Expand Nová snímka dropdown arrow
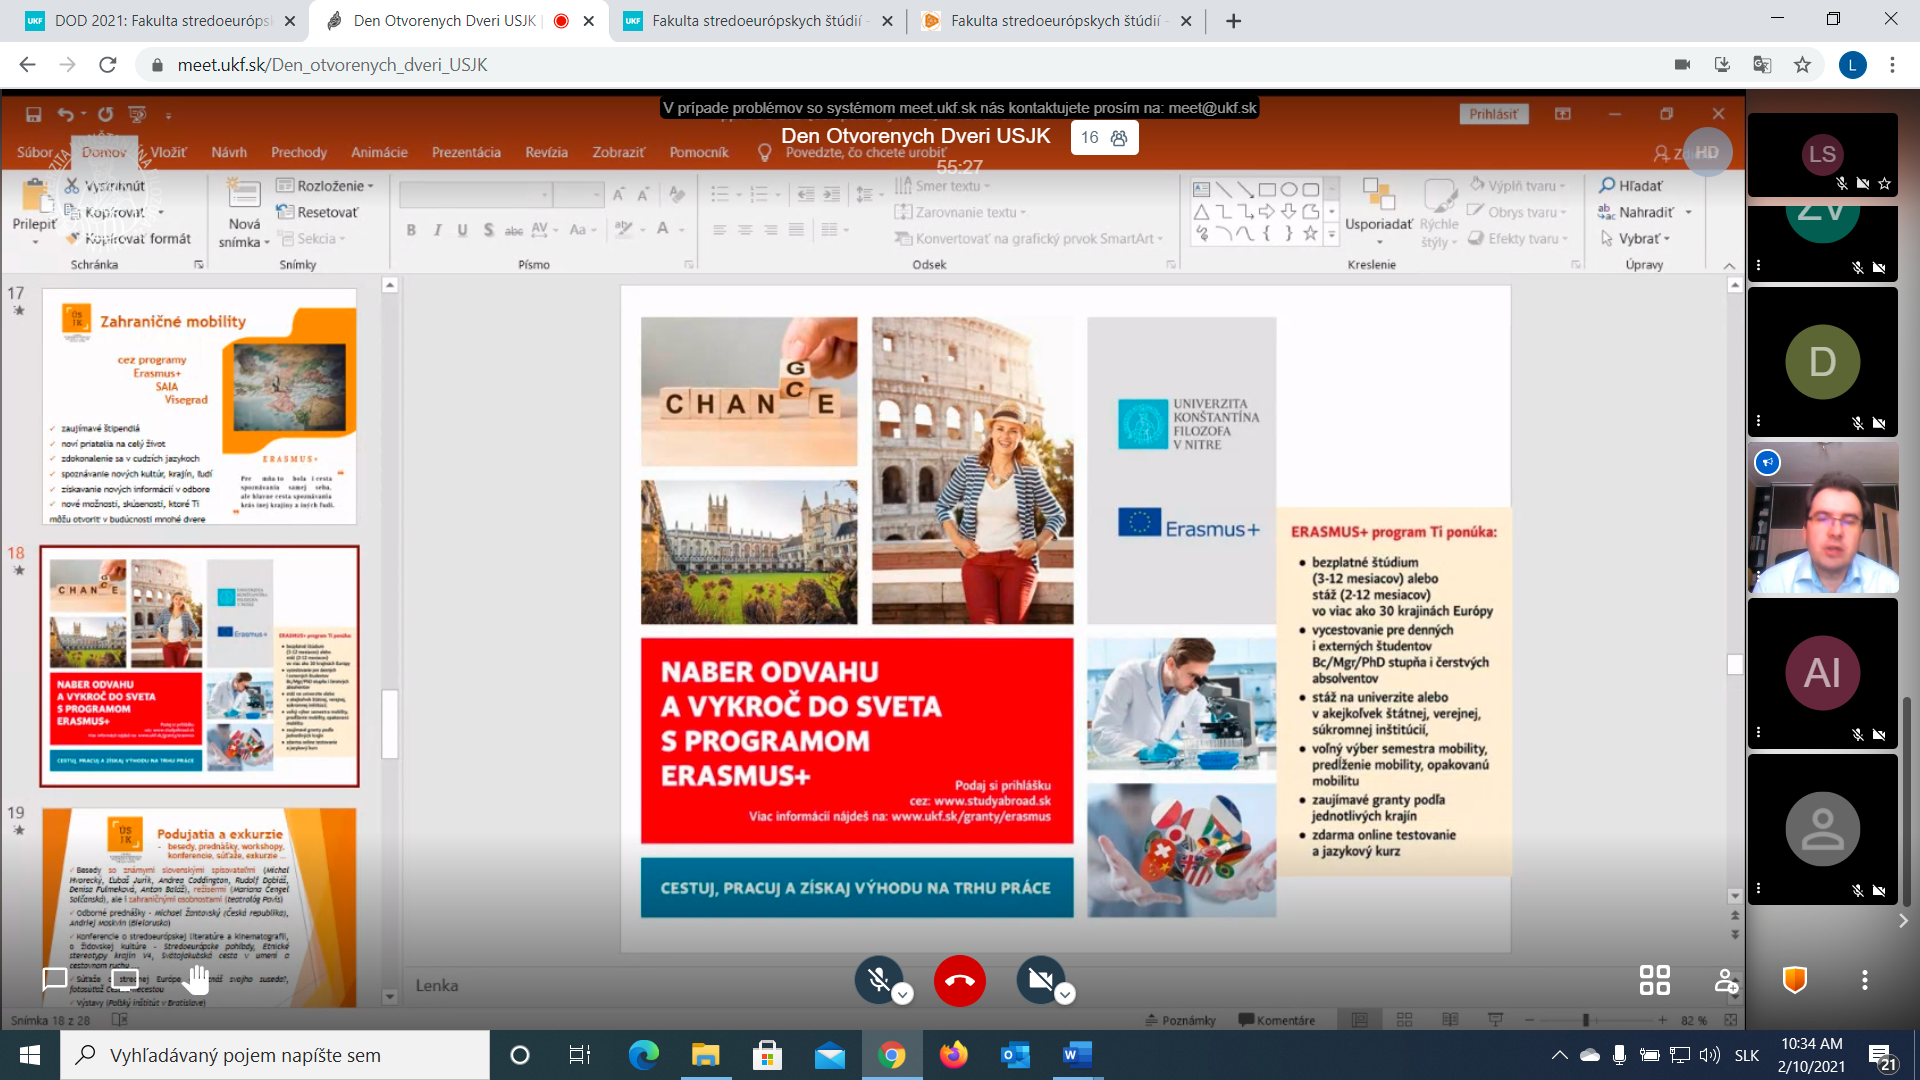 (267, 243)
